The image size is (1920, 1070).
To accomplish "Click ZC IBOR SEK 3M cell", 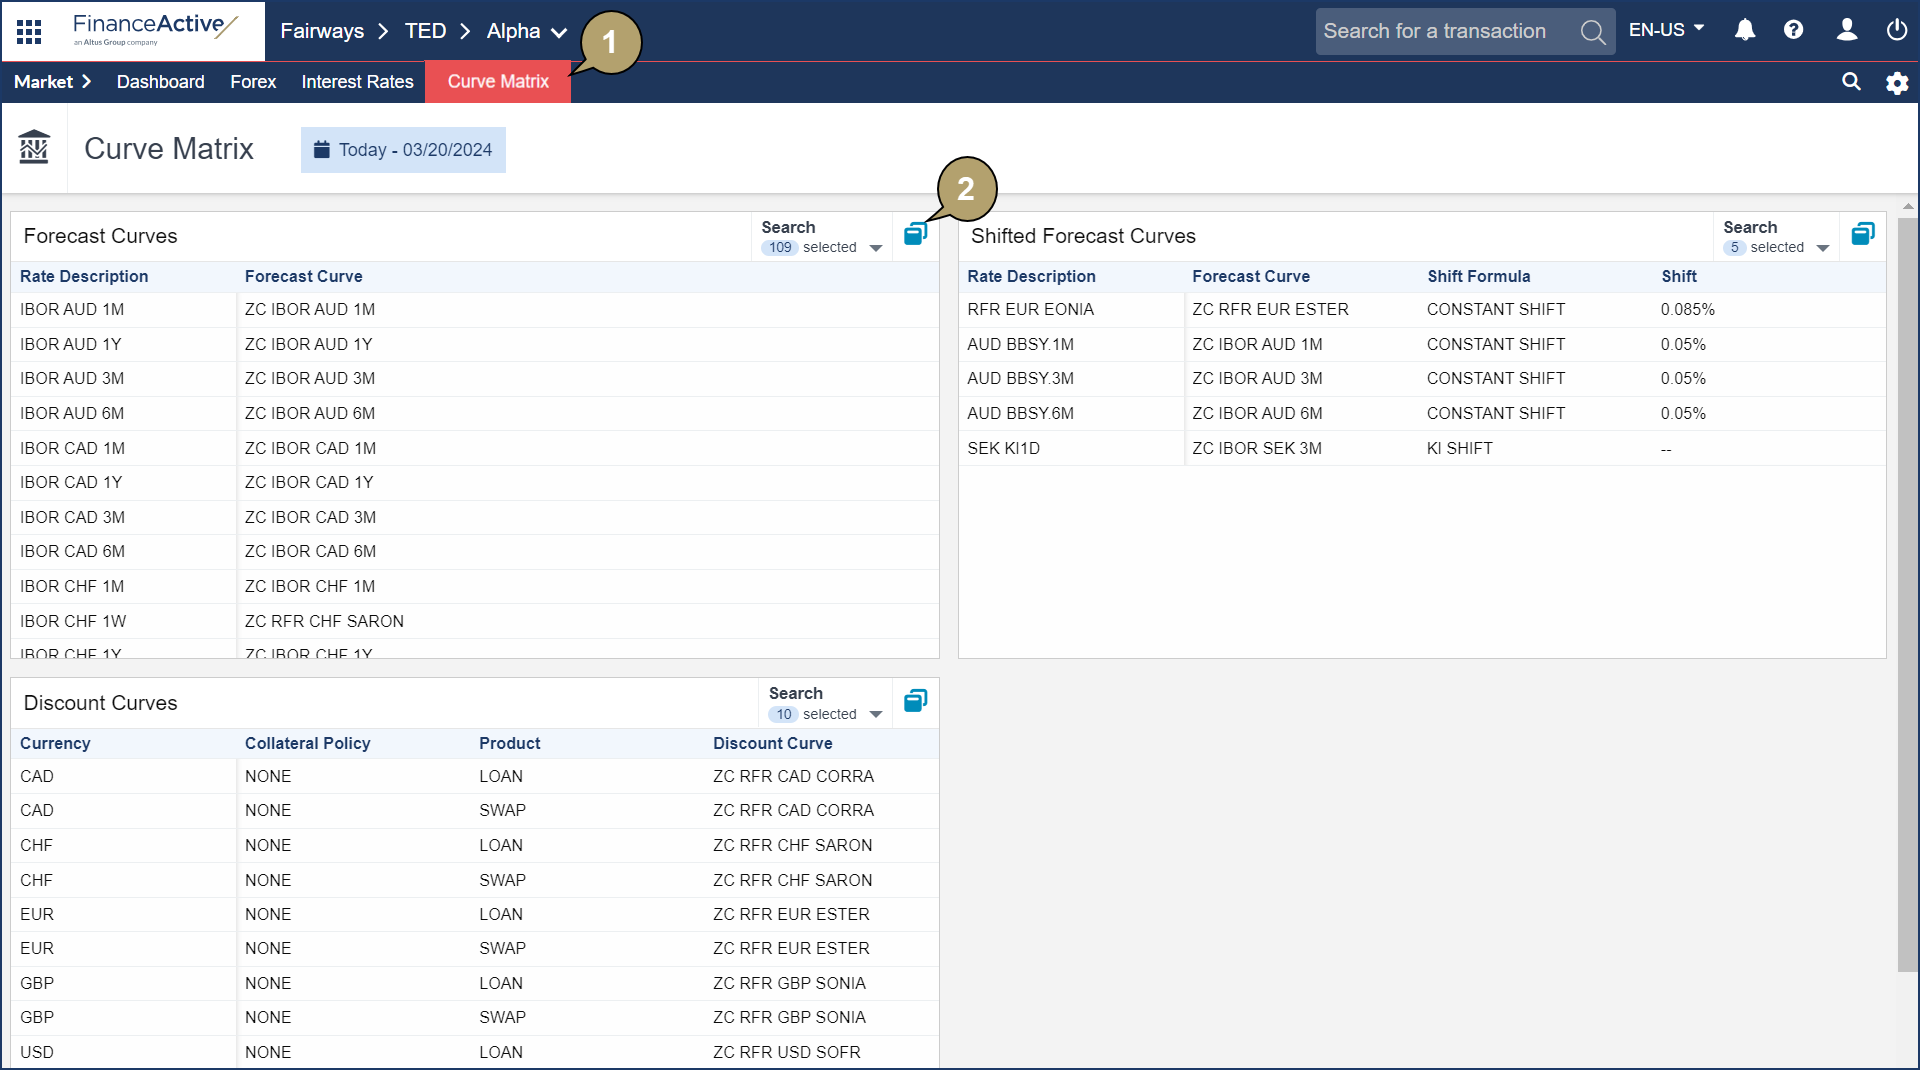I will (x=1256, y=448).
